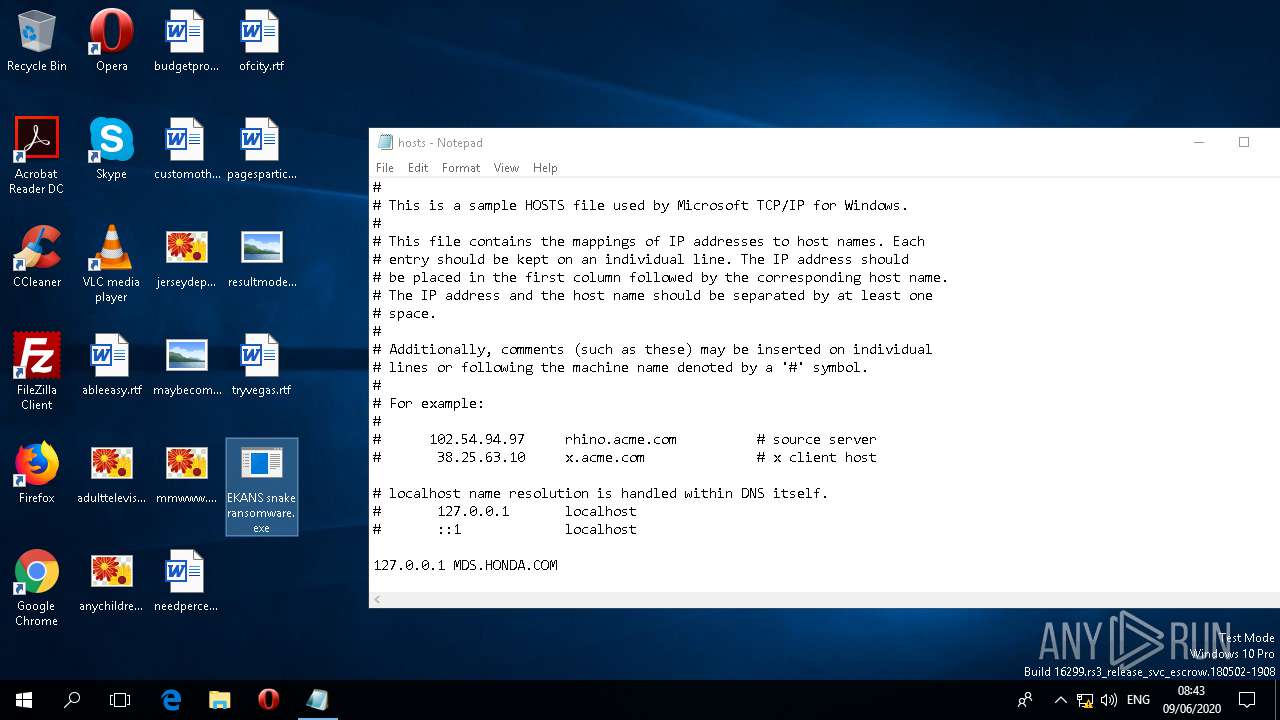Image resolution: width=1280 pixels, height=720 pixels.
Task: Open the volume tray control
Action: (1108, 700)
